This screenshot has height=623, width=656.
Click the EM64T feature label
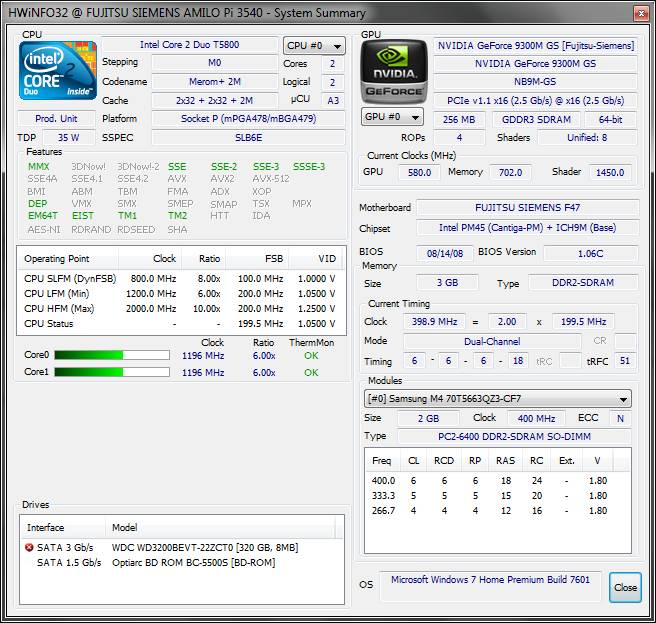(x=43, y=216)
